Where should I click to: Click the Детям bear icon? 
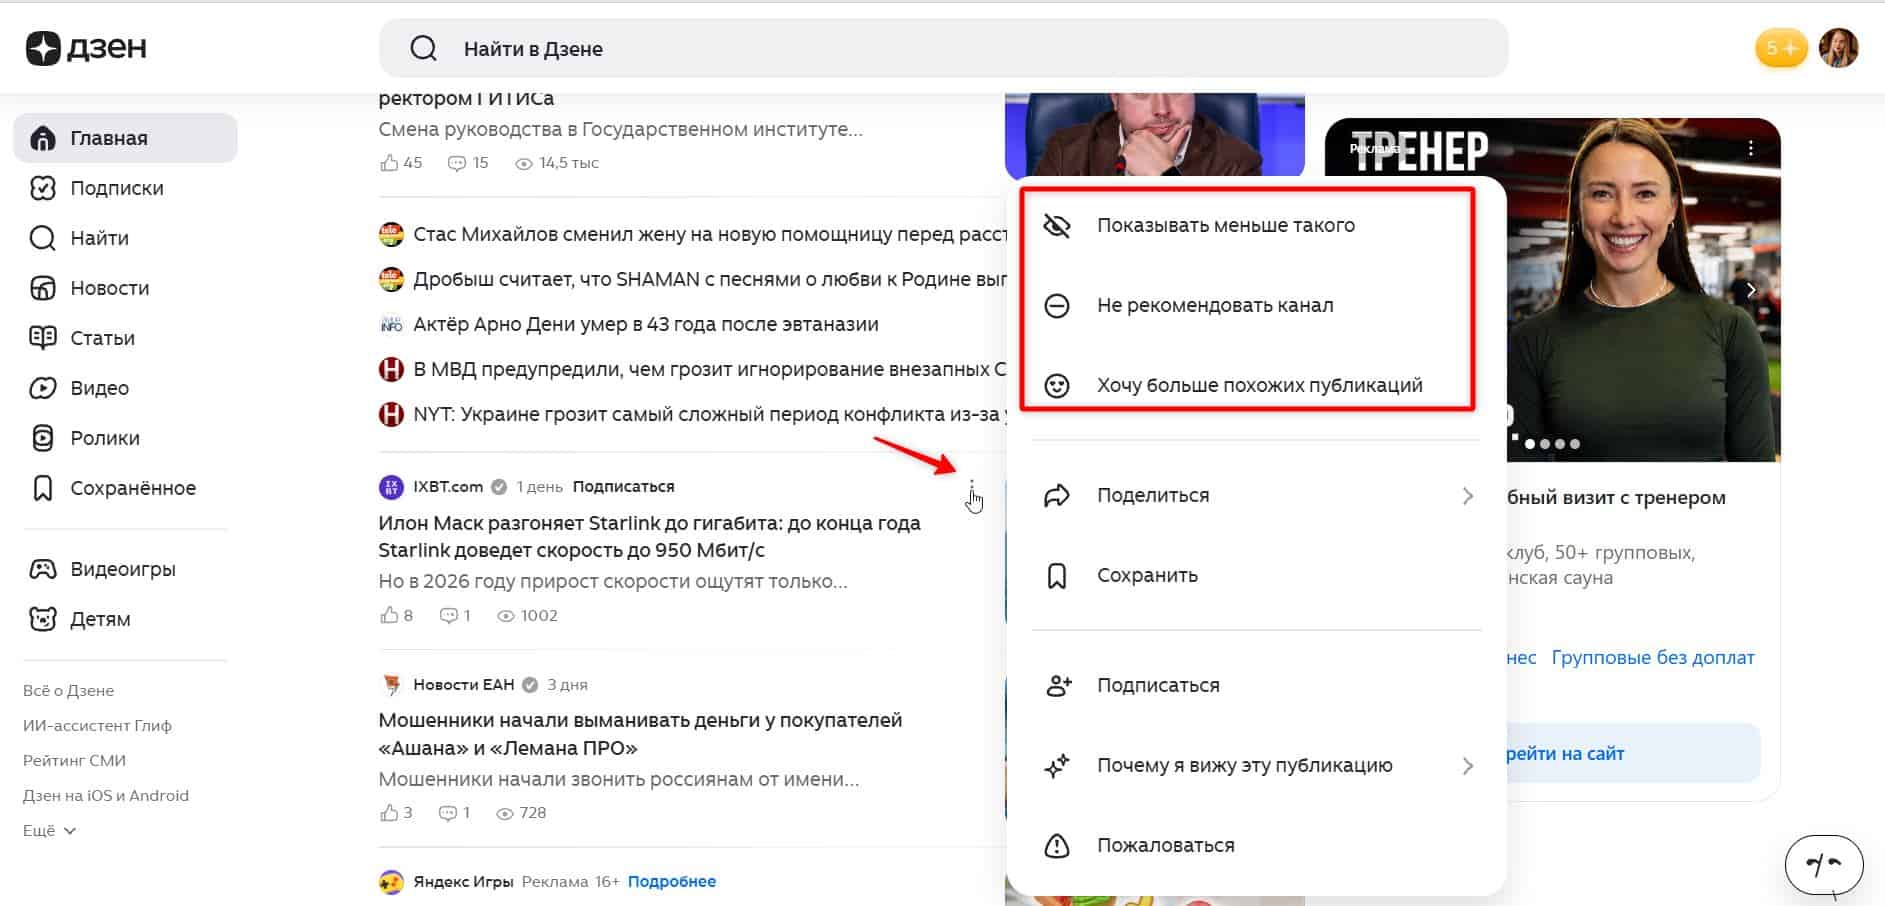[x=43, y=619]
